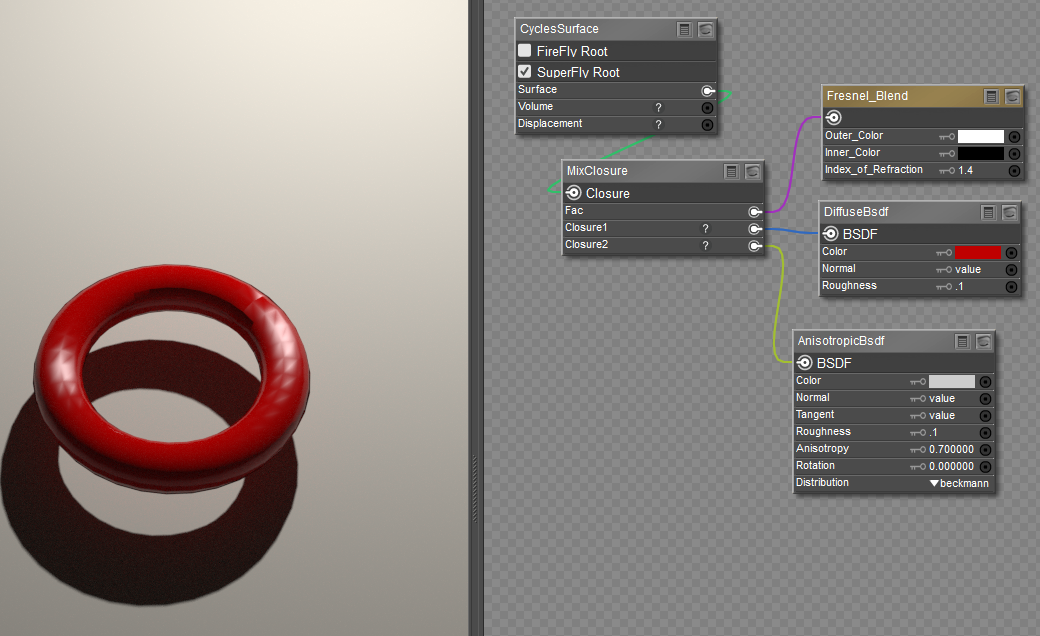1040x636 pixels.
Task: Toggle Fresnel_Blend node preview icon
Action: [1013, 97]
